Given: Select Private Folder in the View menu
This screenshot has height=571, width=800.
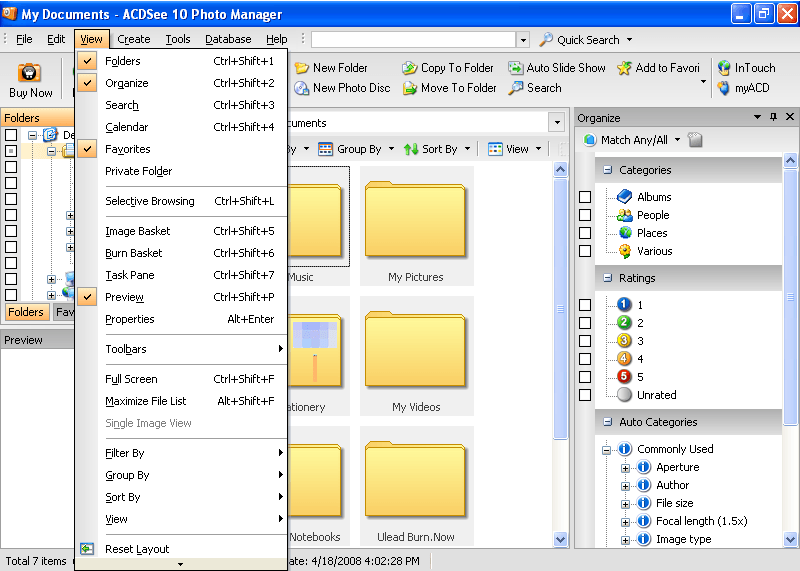Looking at the screenshot, I should point(181,171).
